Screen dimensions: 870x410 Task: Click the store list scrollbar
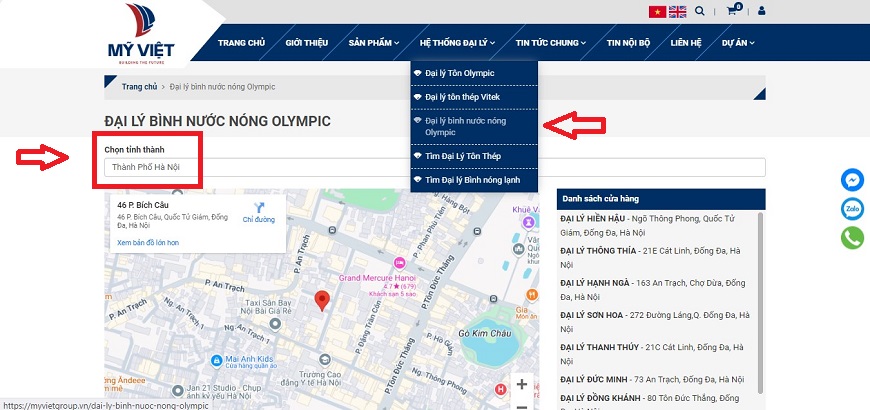pos(760,302)
